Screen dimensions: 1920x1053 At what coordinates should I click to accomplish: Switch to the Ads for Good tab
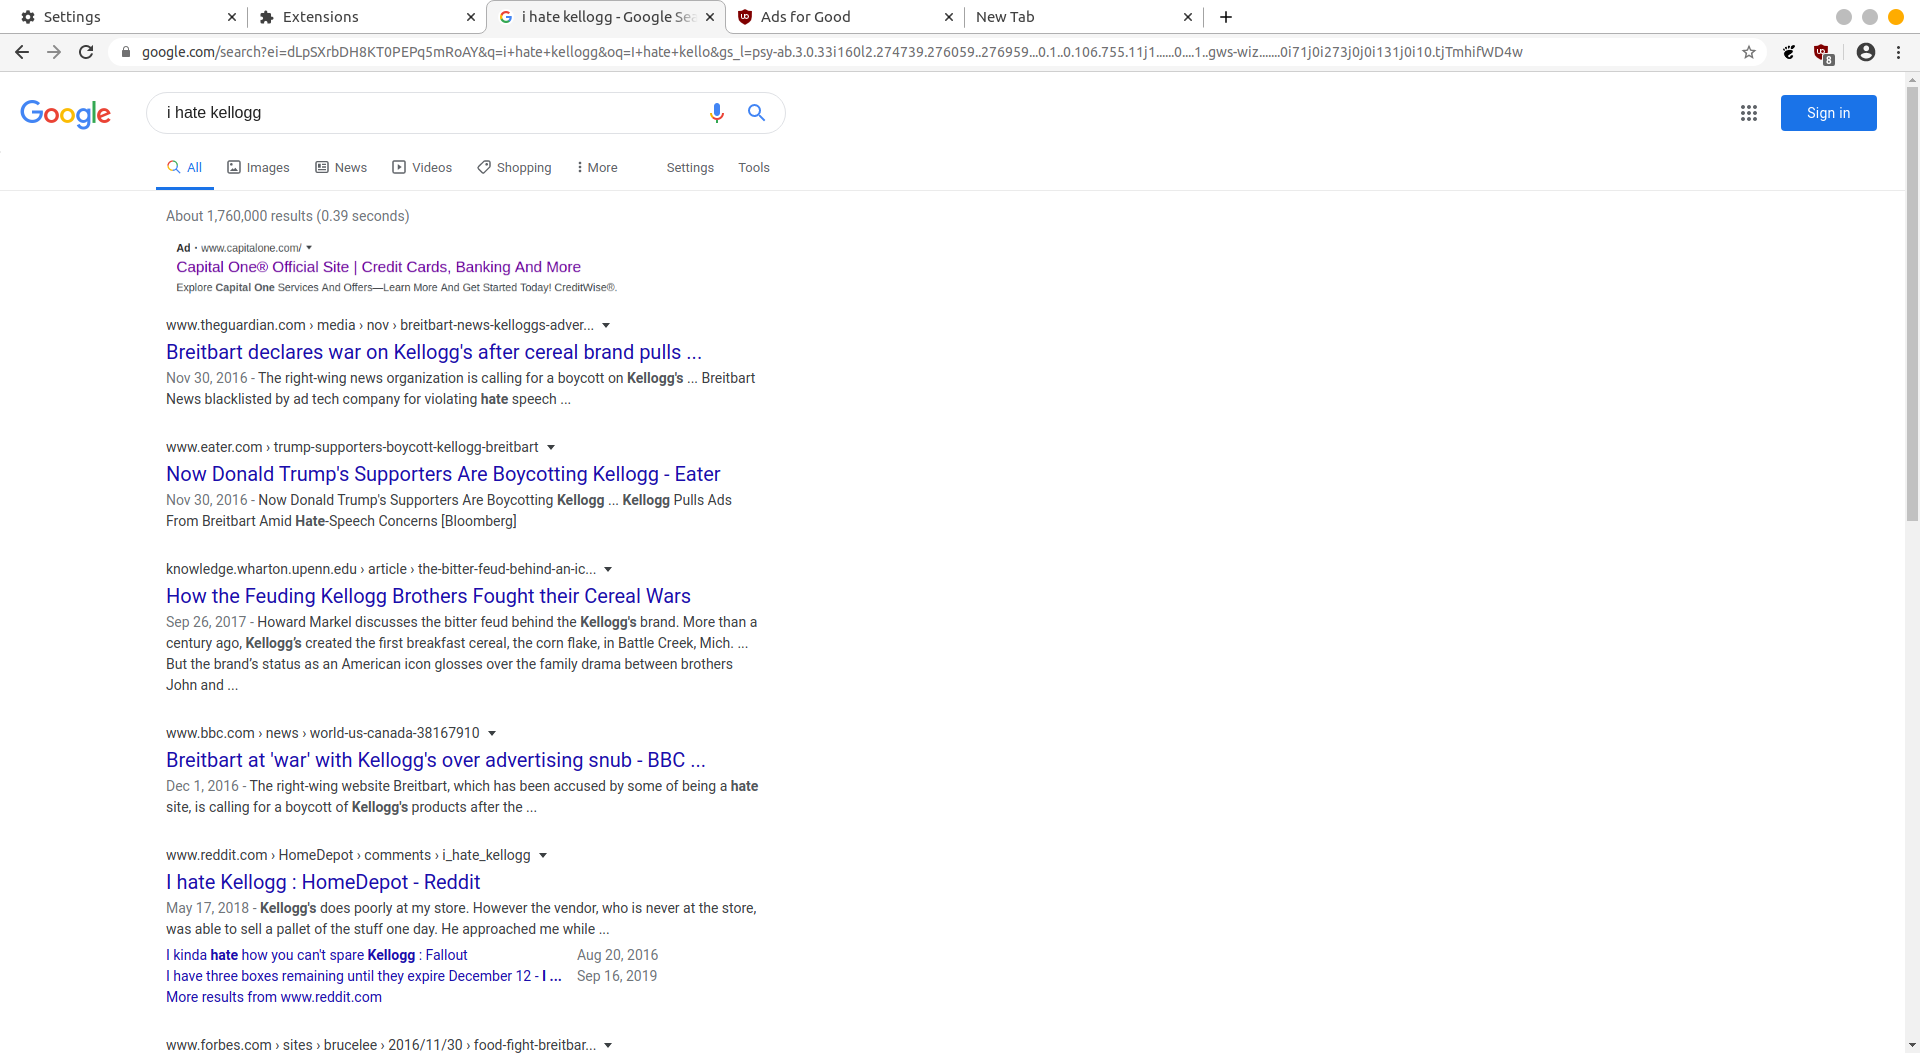tap(845, 17)
